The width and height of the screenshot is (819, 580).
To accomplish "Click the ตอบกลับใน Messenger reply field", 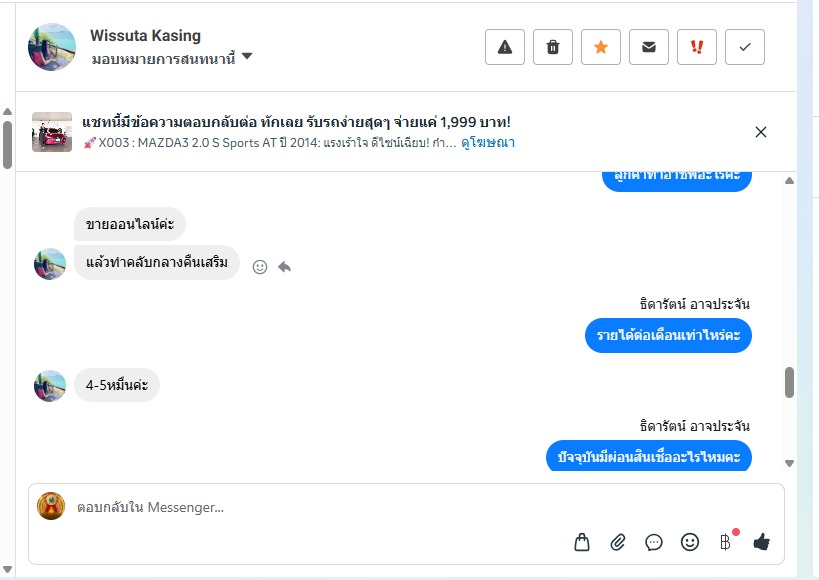I will tap(300, 507).
